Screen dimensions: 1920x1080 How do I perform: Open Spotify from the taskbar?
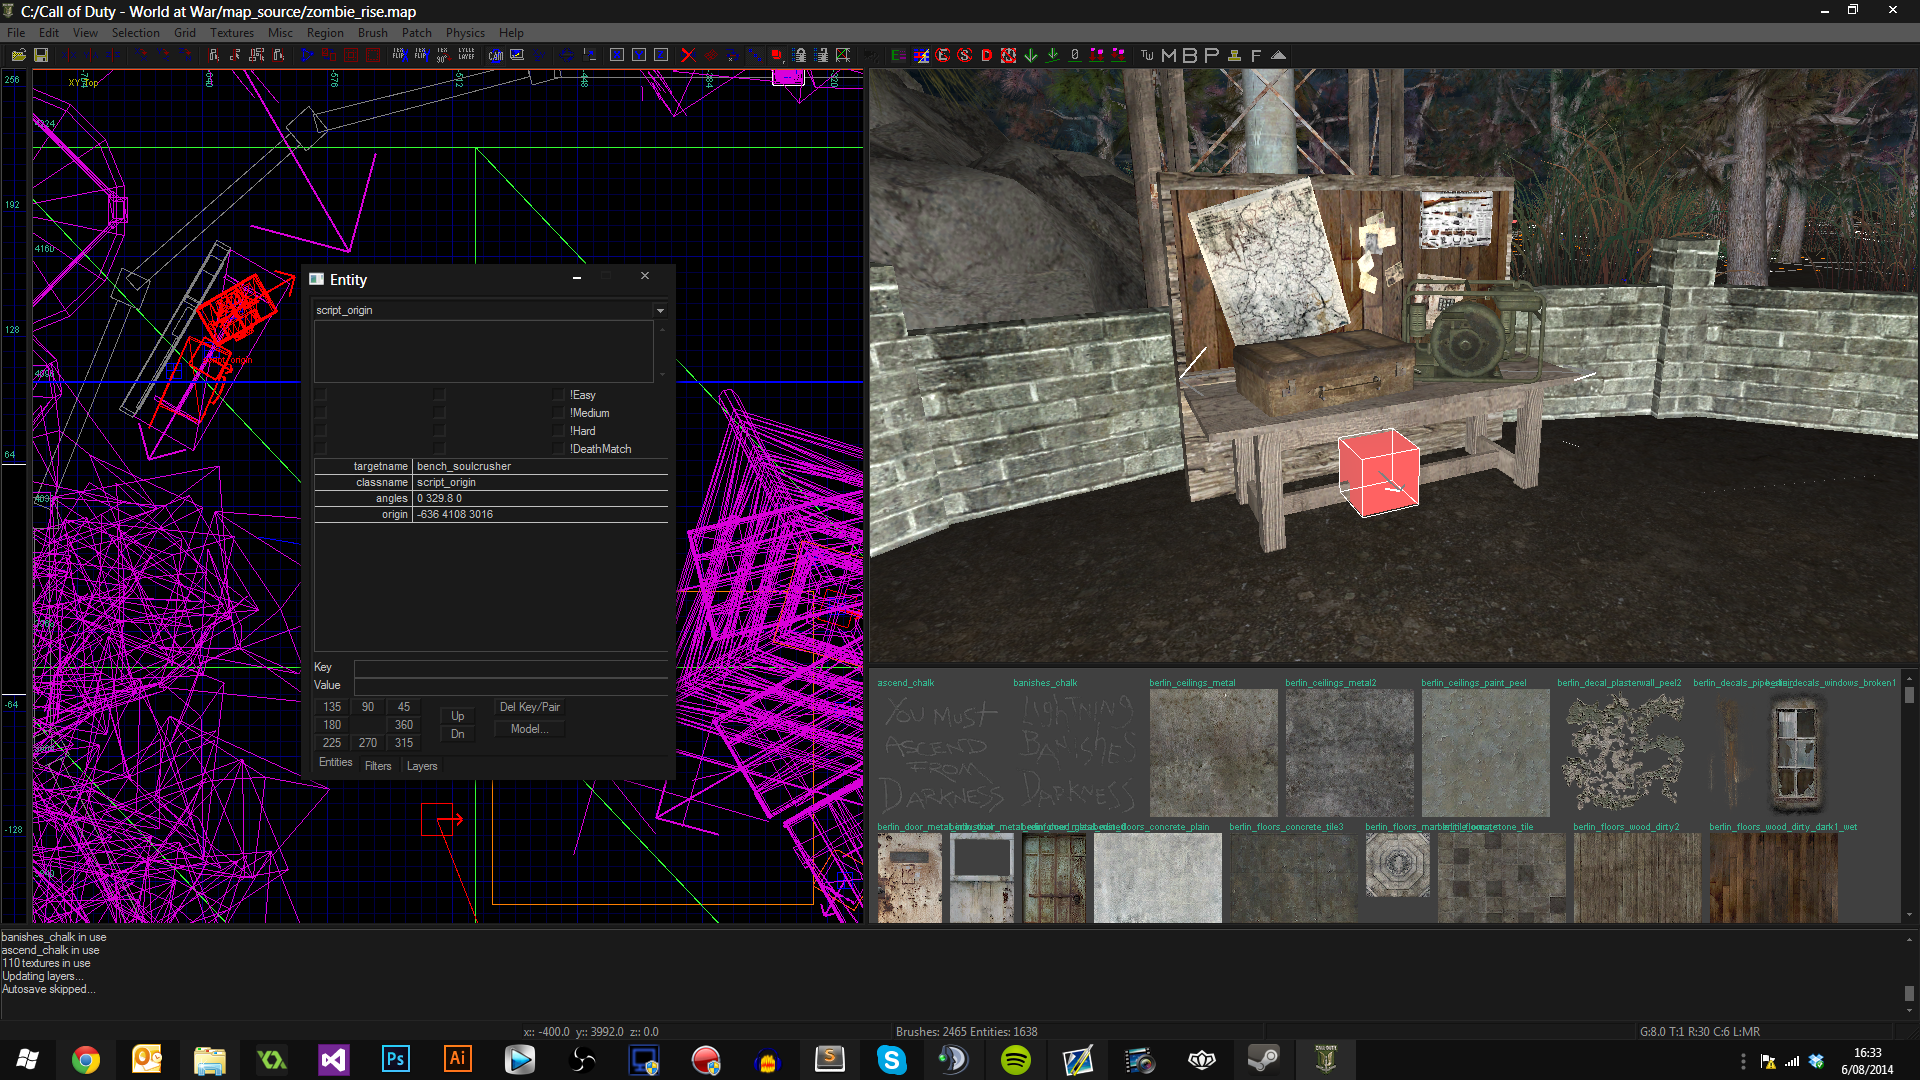pos(1015,1060)
